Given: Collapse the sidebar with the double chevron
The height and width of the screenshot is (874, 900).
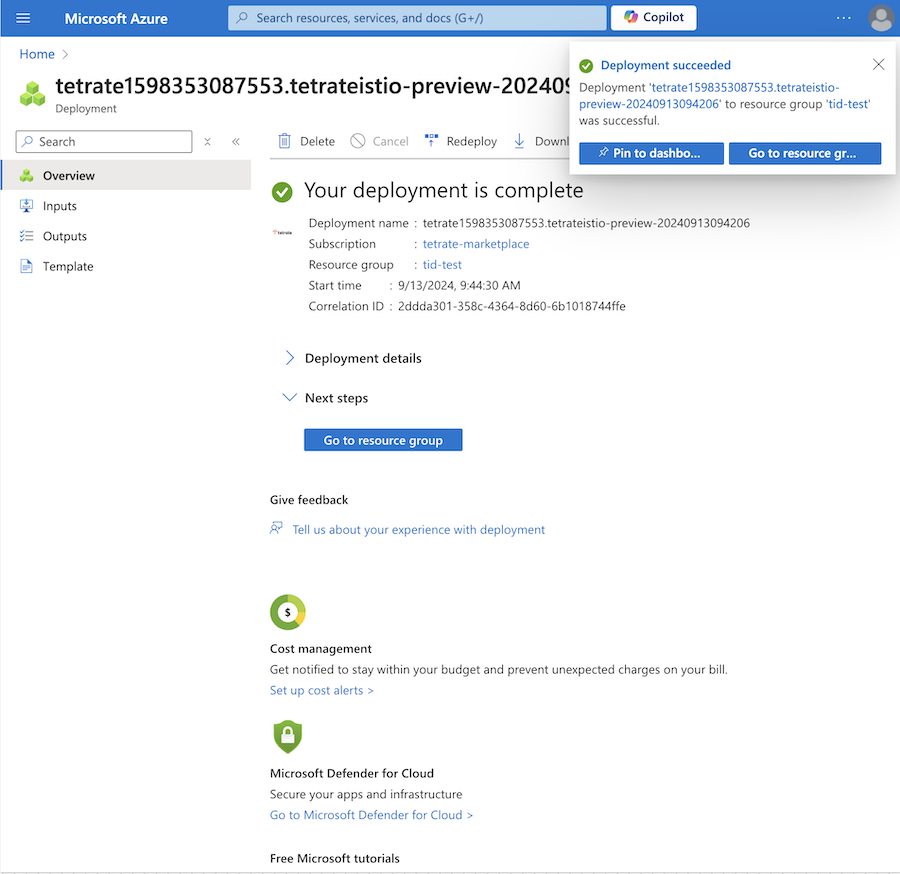Looking at the screenshot, I should 236,142.
